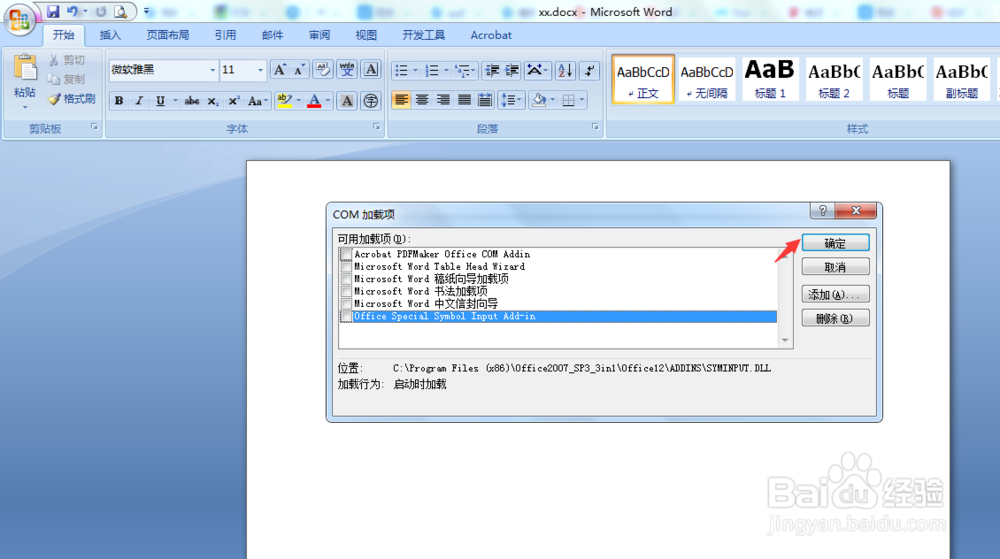Check Microsoft Word 稿纸向导加载项
Image resolution: width=1000 pixels, height=559 pixels.
point(346,279)
